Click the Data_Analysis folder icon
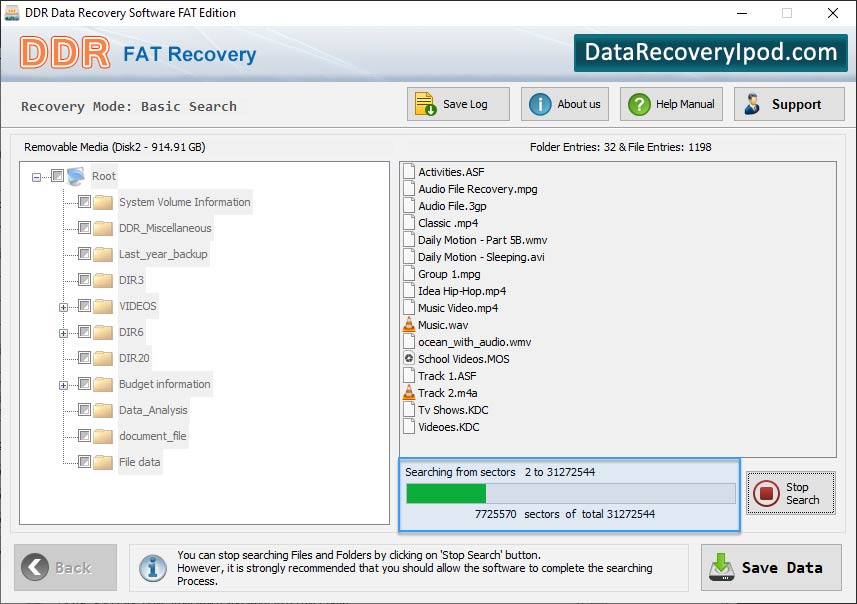This screenshot has width=857, height=604. tap(103, 410)
